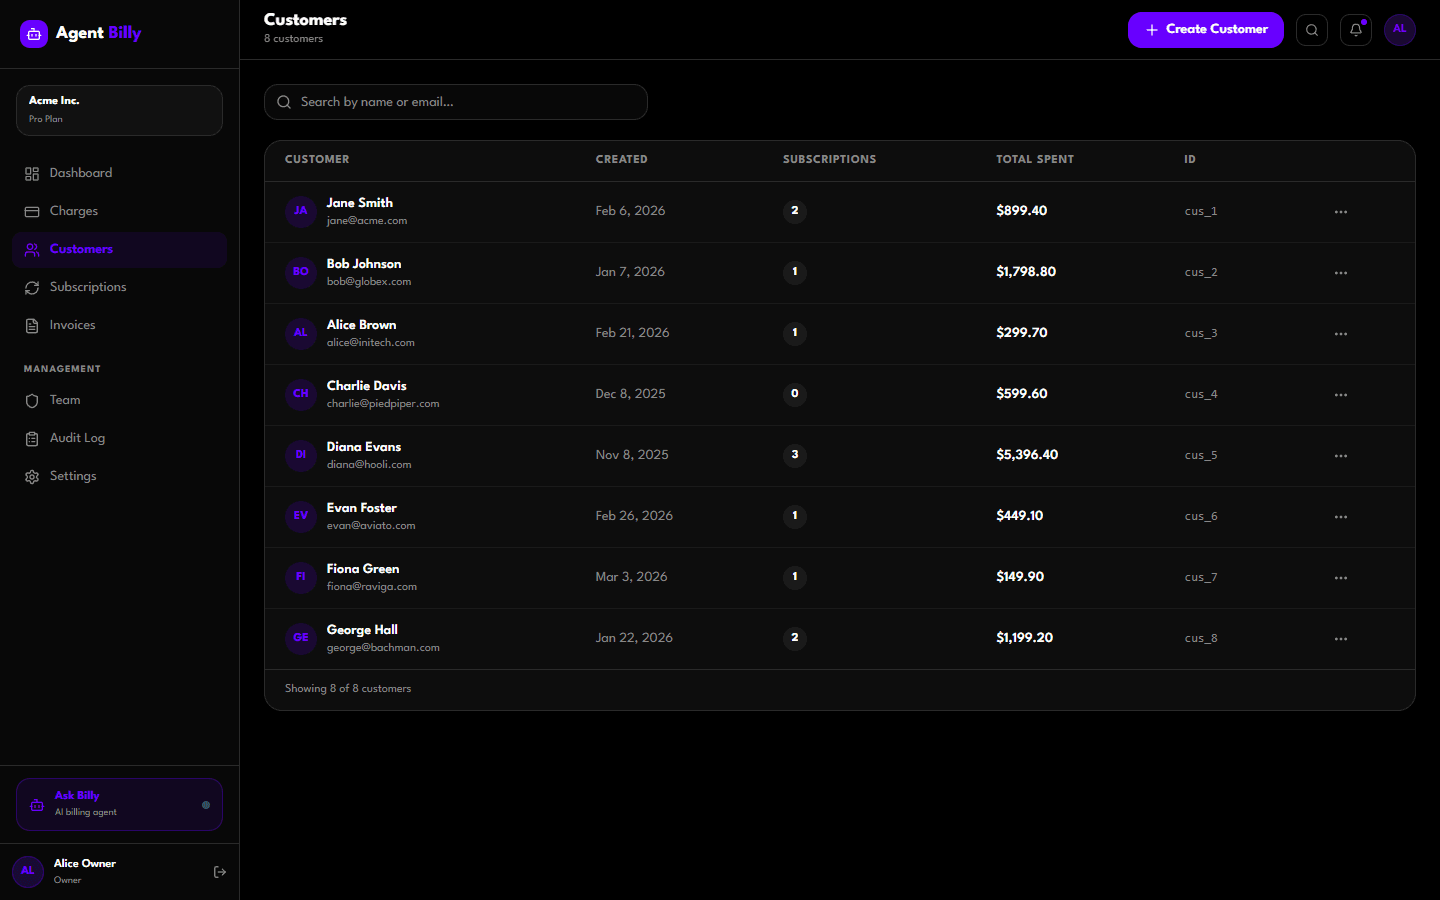This screenshot has height=900, width=1440.
Task: Click Jane Smith's JA avatar
Action: click(x=301, y=211)
